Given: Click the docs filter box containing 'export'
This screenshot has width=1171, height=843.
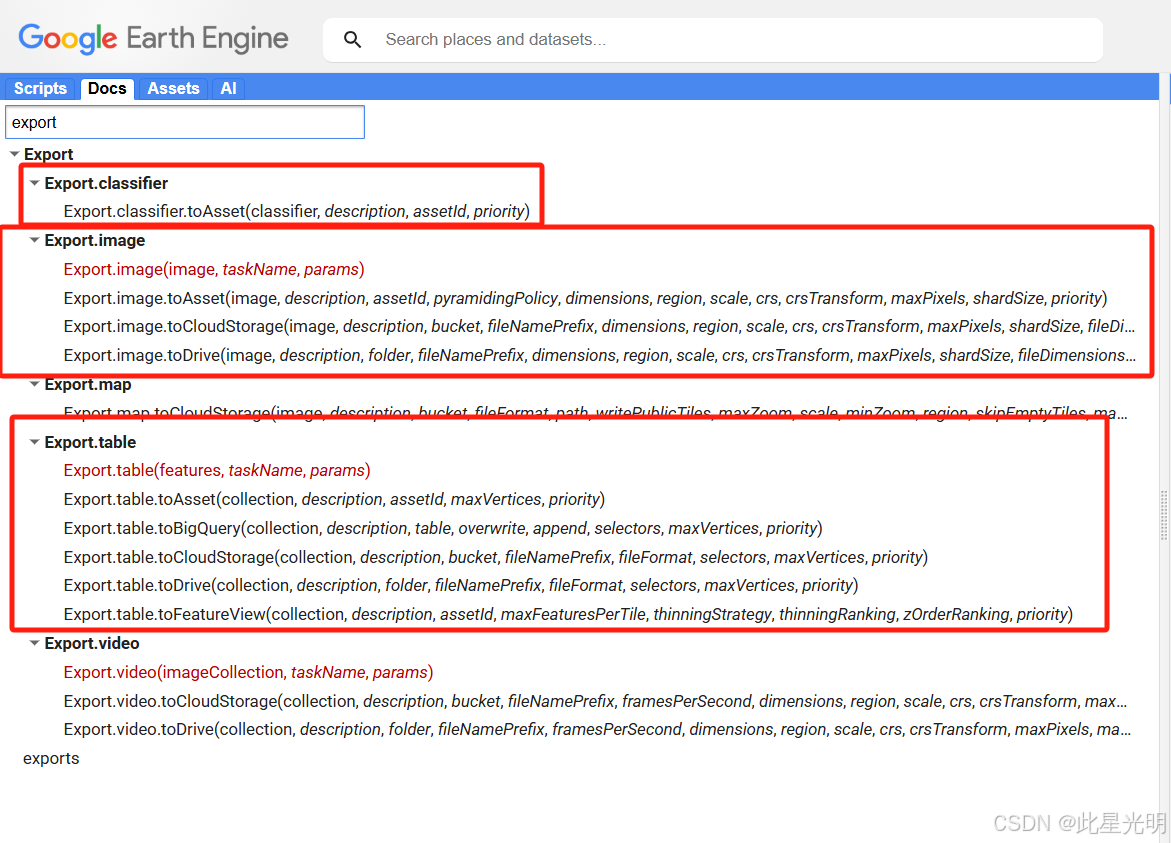Looking at the screenshot, I should tap(185, 122).
